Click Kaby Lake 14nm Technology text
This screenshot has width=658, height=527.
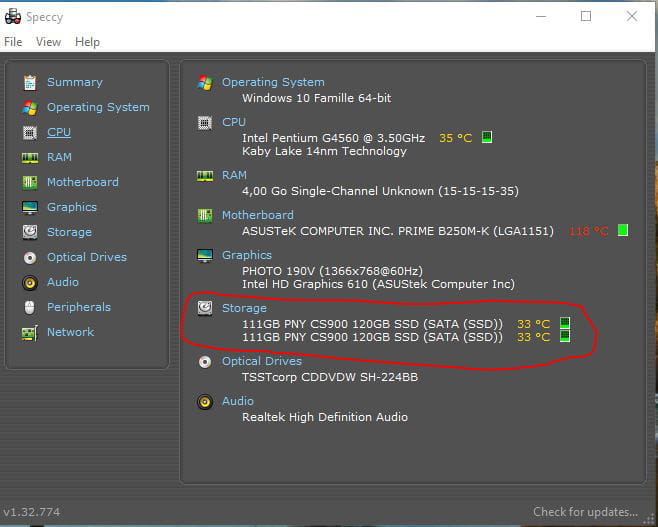pos(324,151)
